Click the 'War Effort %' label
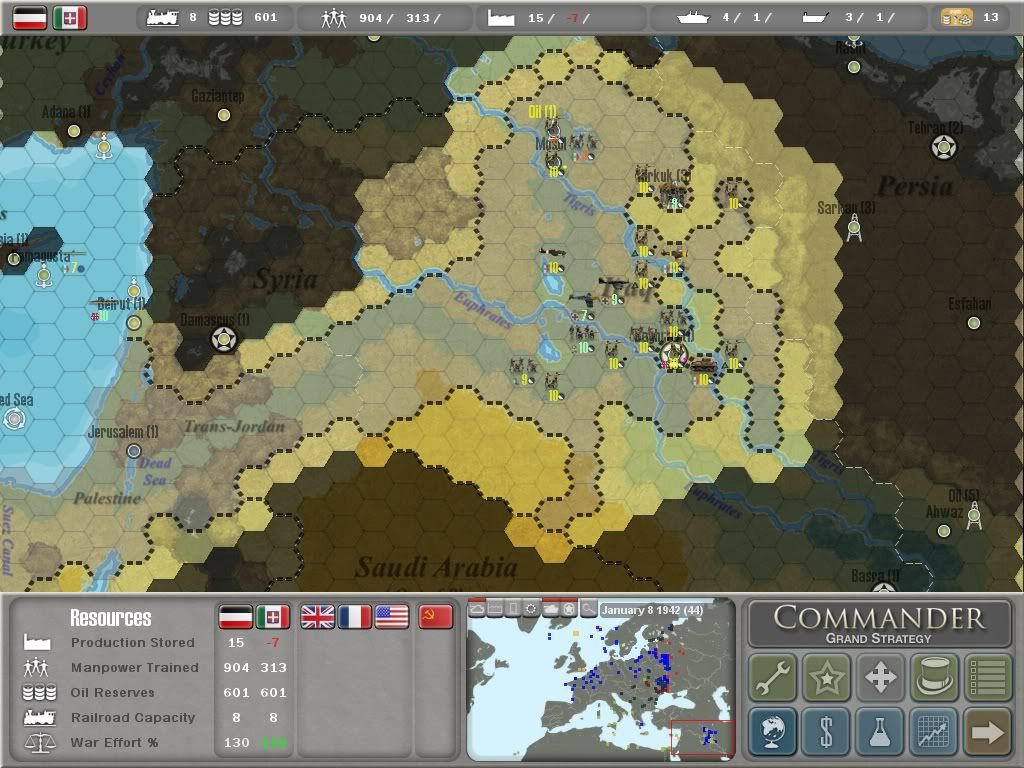The width and height of the screenshot is (1024, 768). coord(114,743)
